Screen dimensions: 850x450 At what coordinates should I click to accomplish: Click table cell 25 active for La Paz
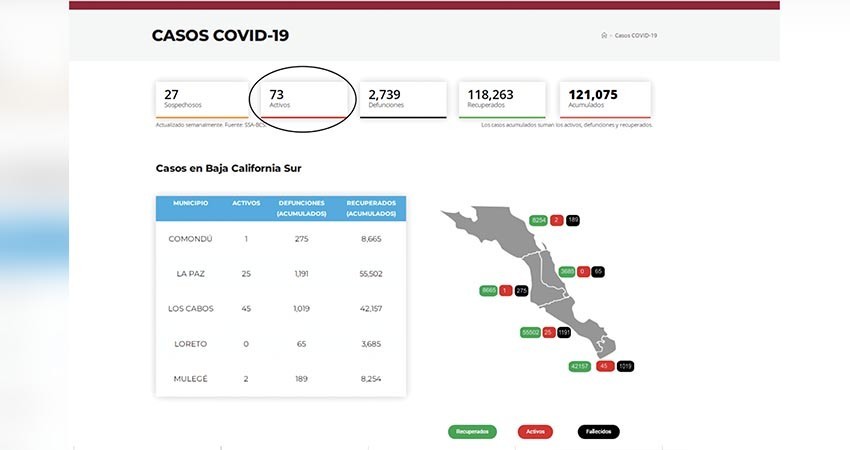(246, 274)
